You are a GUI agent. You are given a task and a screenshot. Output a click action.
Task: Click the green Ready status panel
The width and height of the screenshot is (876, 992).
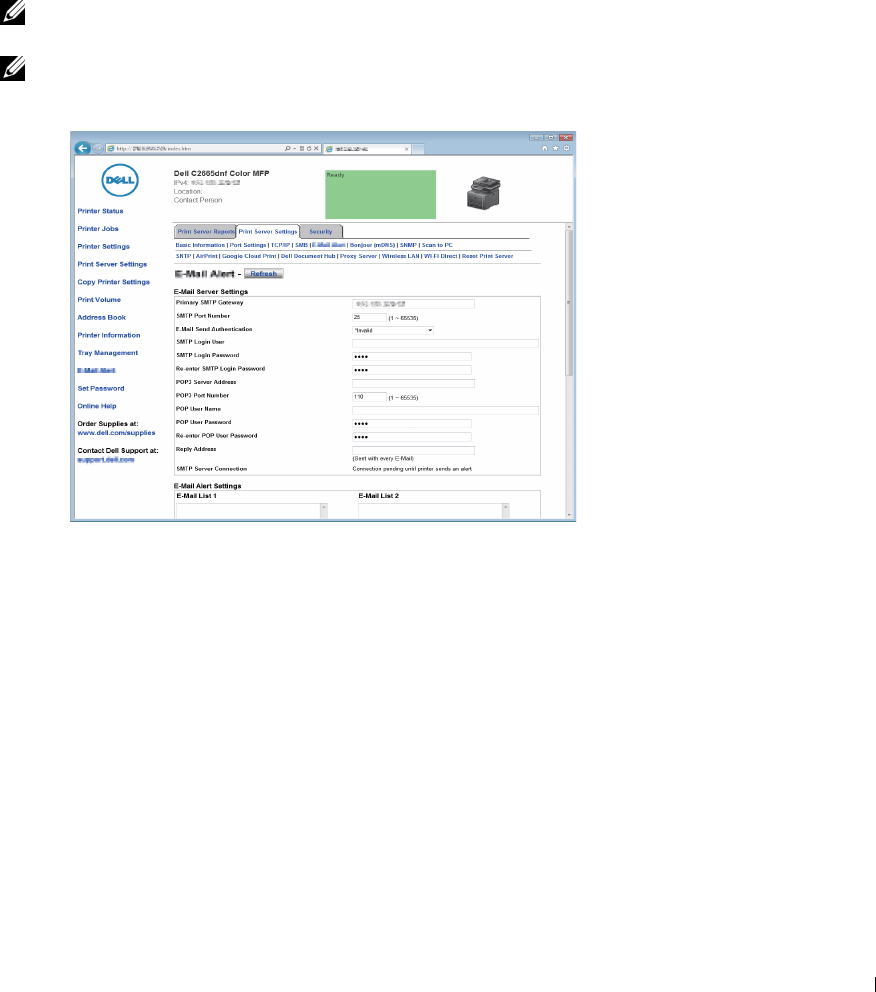click(380, 194)
